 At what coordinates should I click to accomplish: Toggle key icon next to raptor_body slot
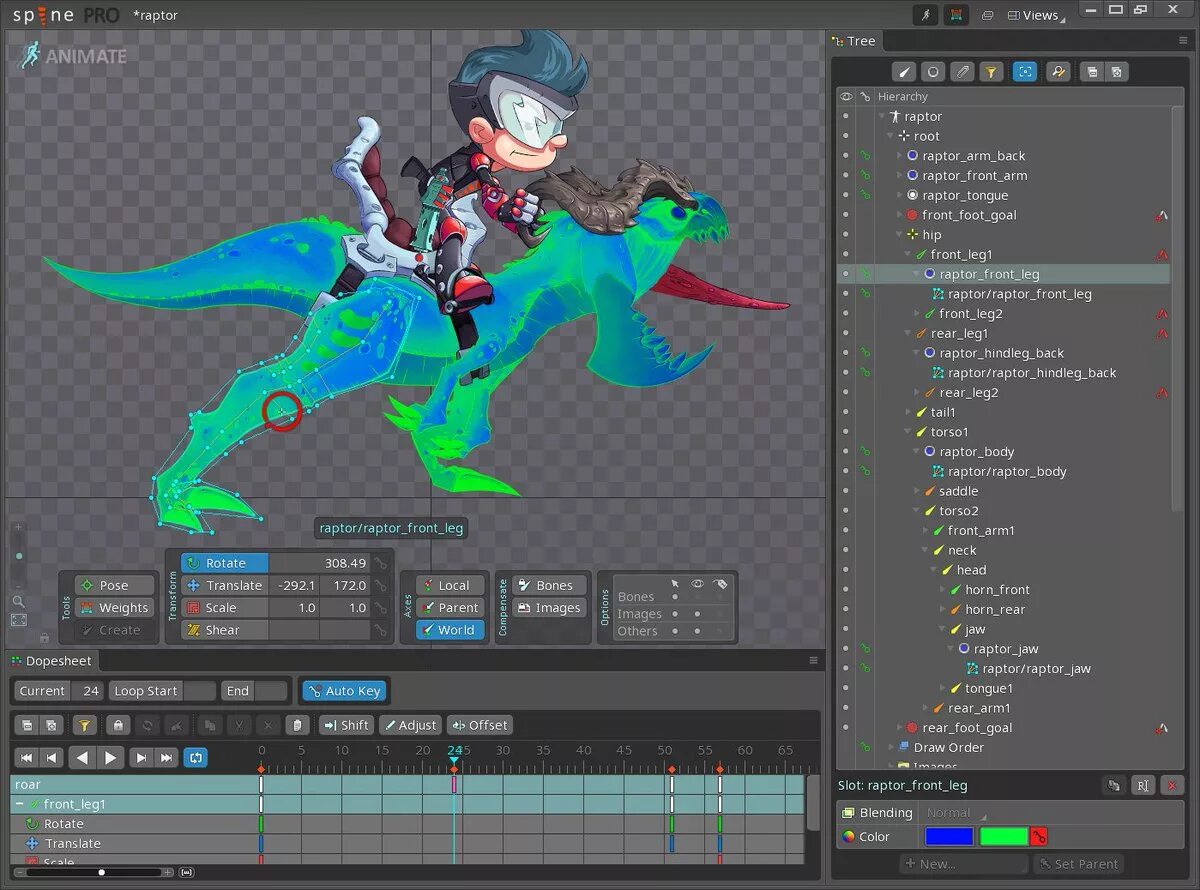866,452
